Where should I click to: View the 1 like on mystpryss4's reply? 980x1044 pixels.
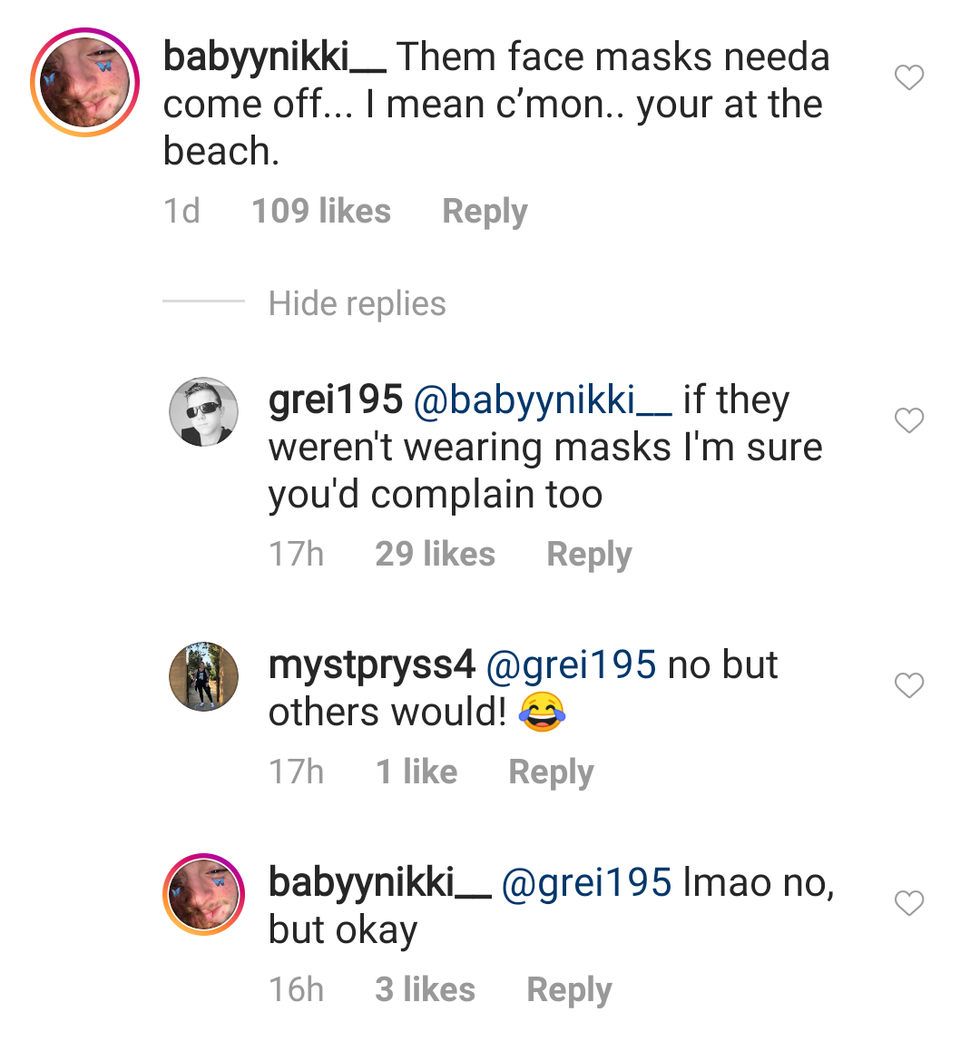point(416,772)
